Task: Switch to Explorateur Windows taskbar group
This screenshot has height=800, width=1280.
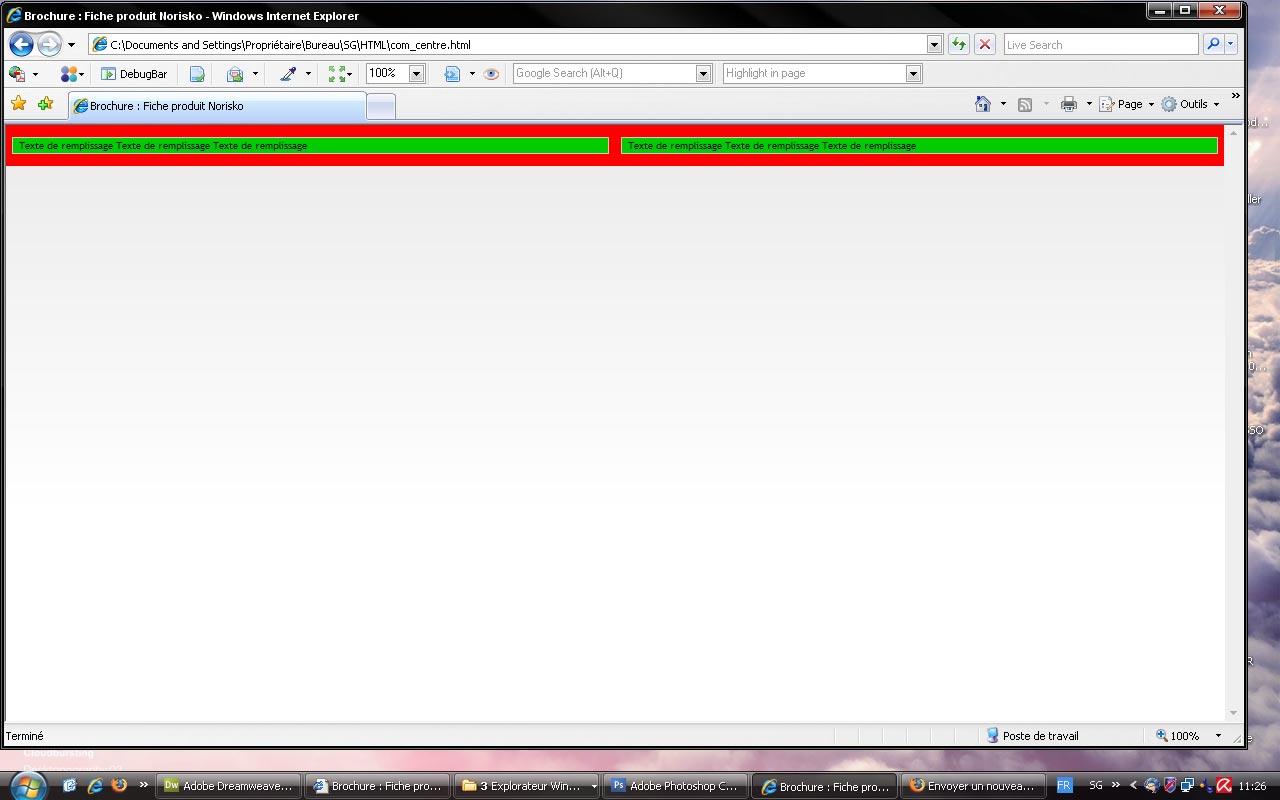Action: (x=527, y=786)
